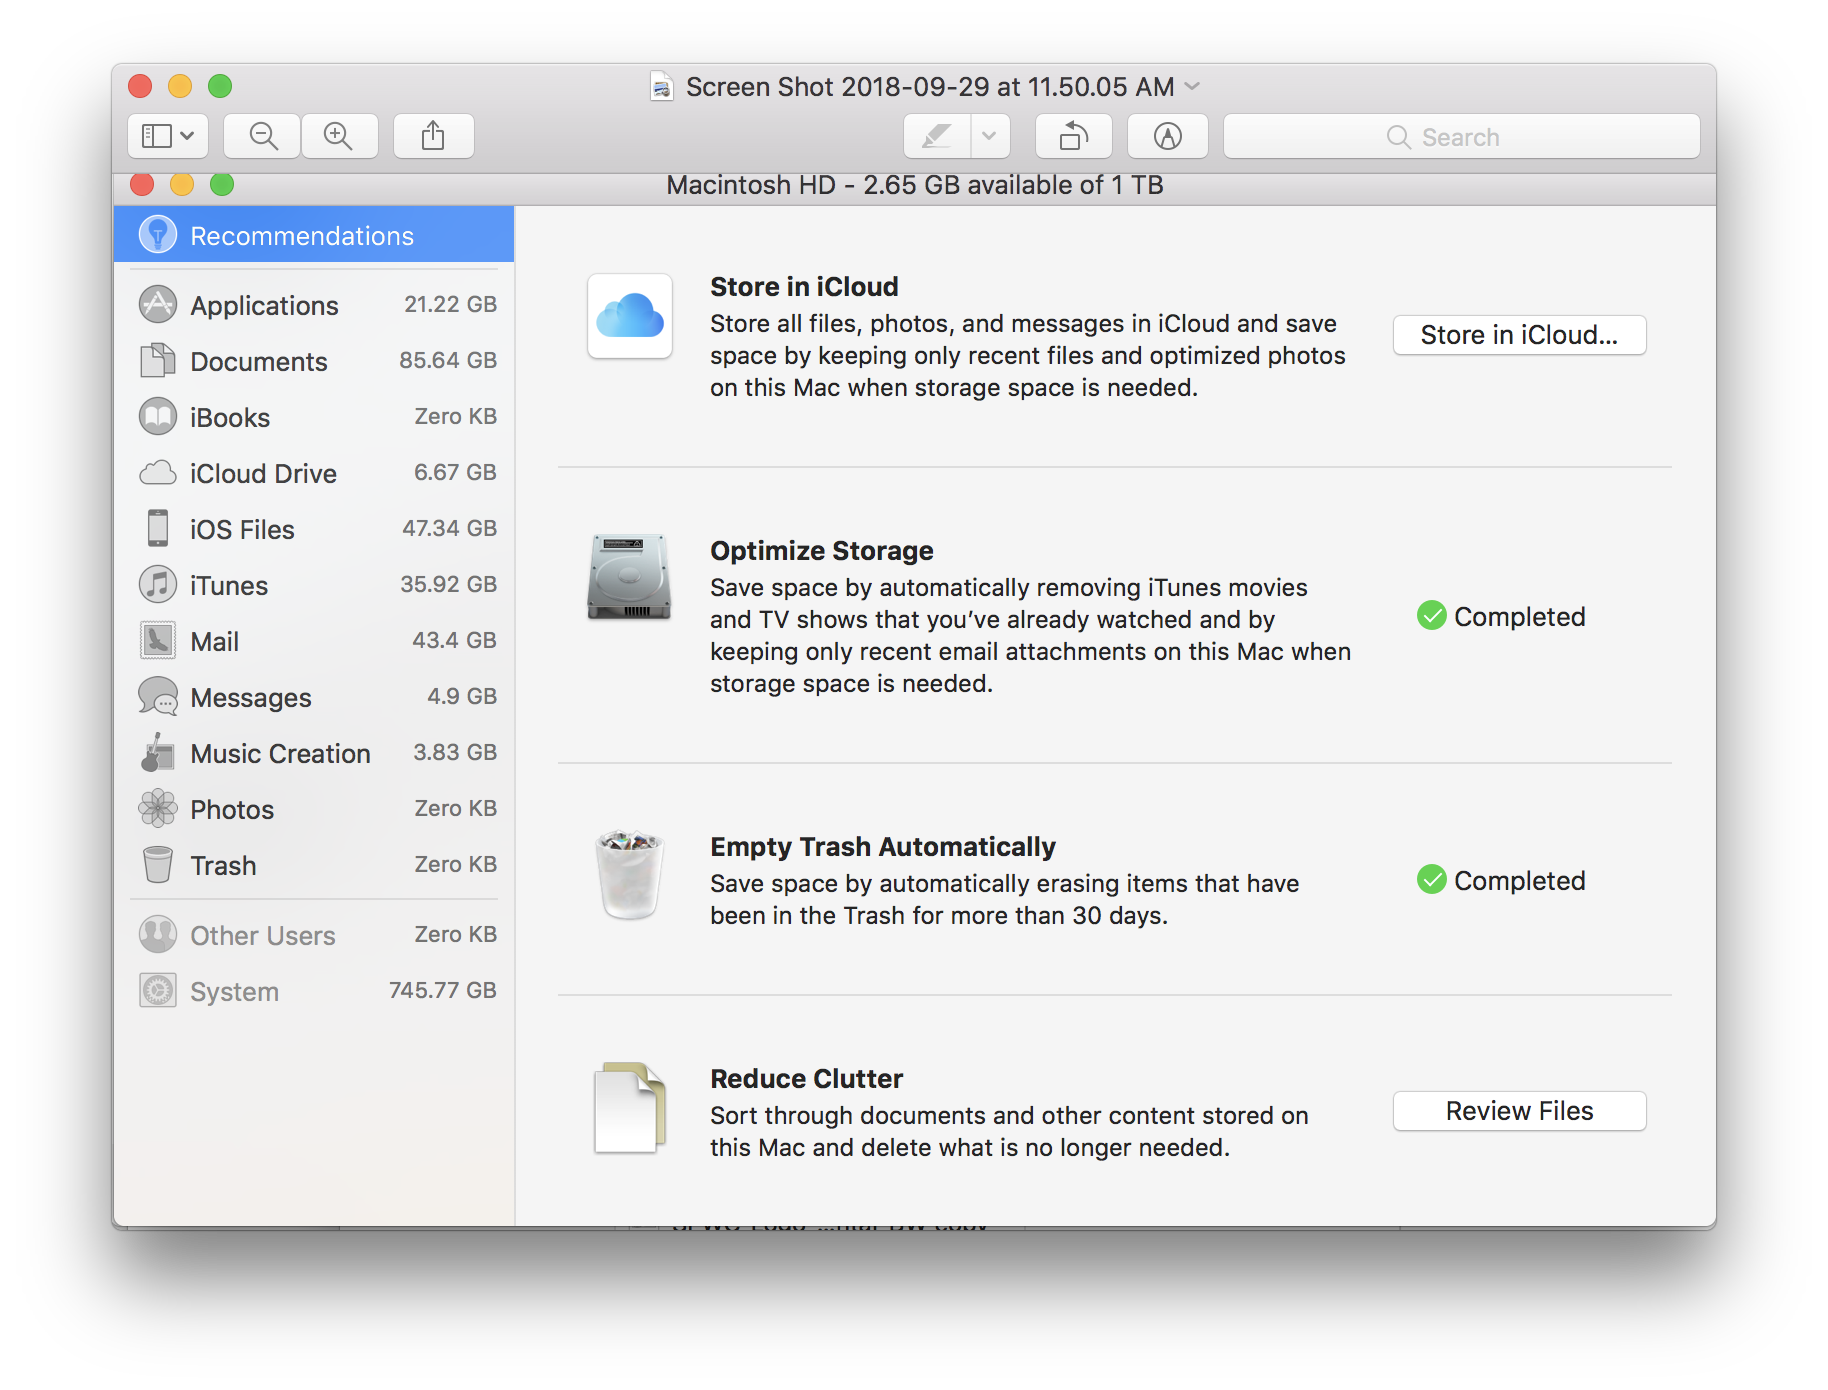Image resolution: width=1828 pixels, height=1390 pixels.
Task: Open the Share menu in Preview toolbar
Action: pos(433,136)
